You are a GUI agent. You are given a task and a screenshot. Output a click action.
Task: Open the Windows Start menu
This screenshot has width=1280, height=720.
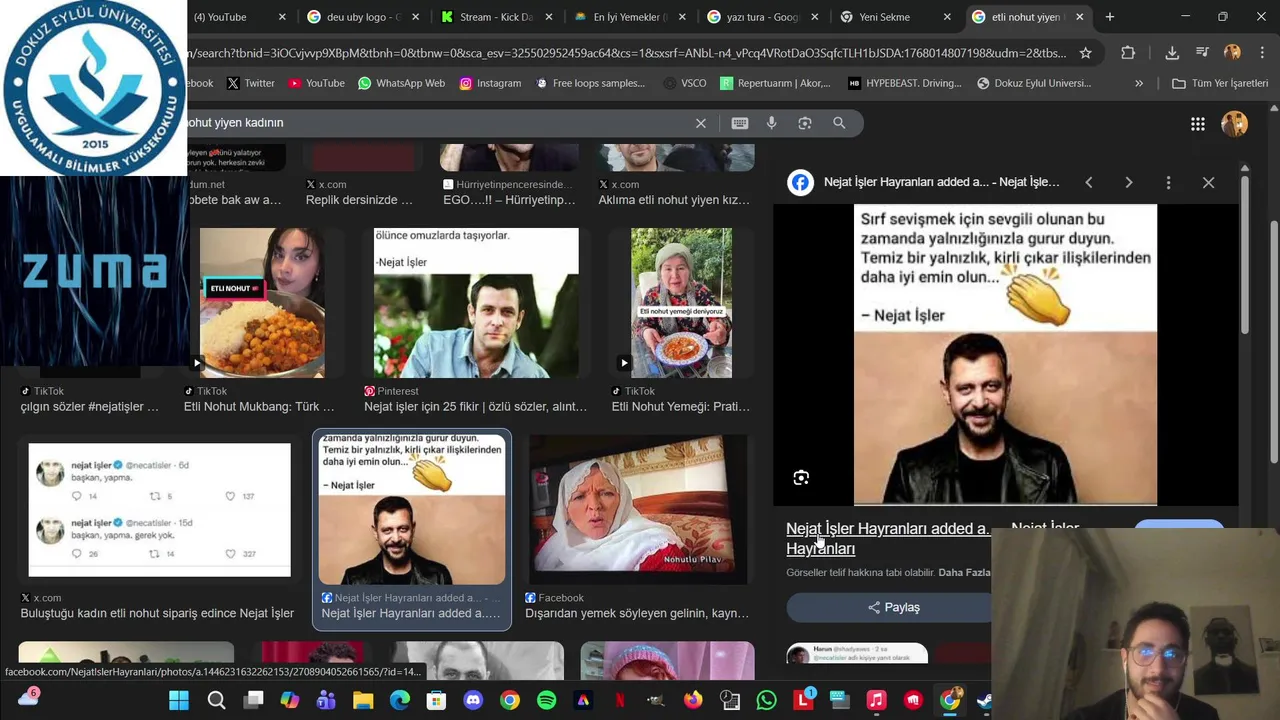coord(179,700)
